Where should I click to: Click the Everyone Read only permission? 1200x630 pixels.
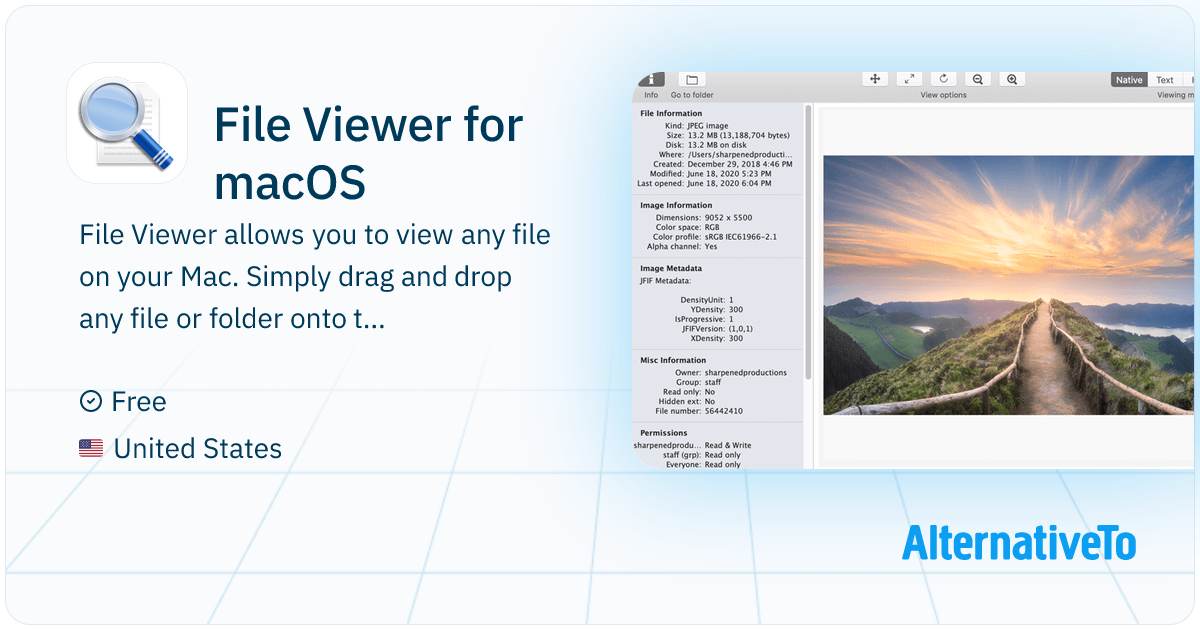[703, 465]
